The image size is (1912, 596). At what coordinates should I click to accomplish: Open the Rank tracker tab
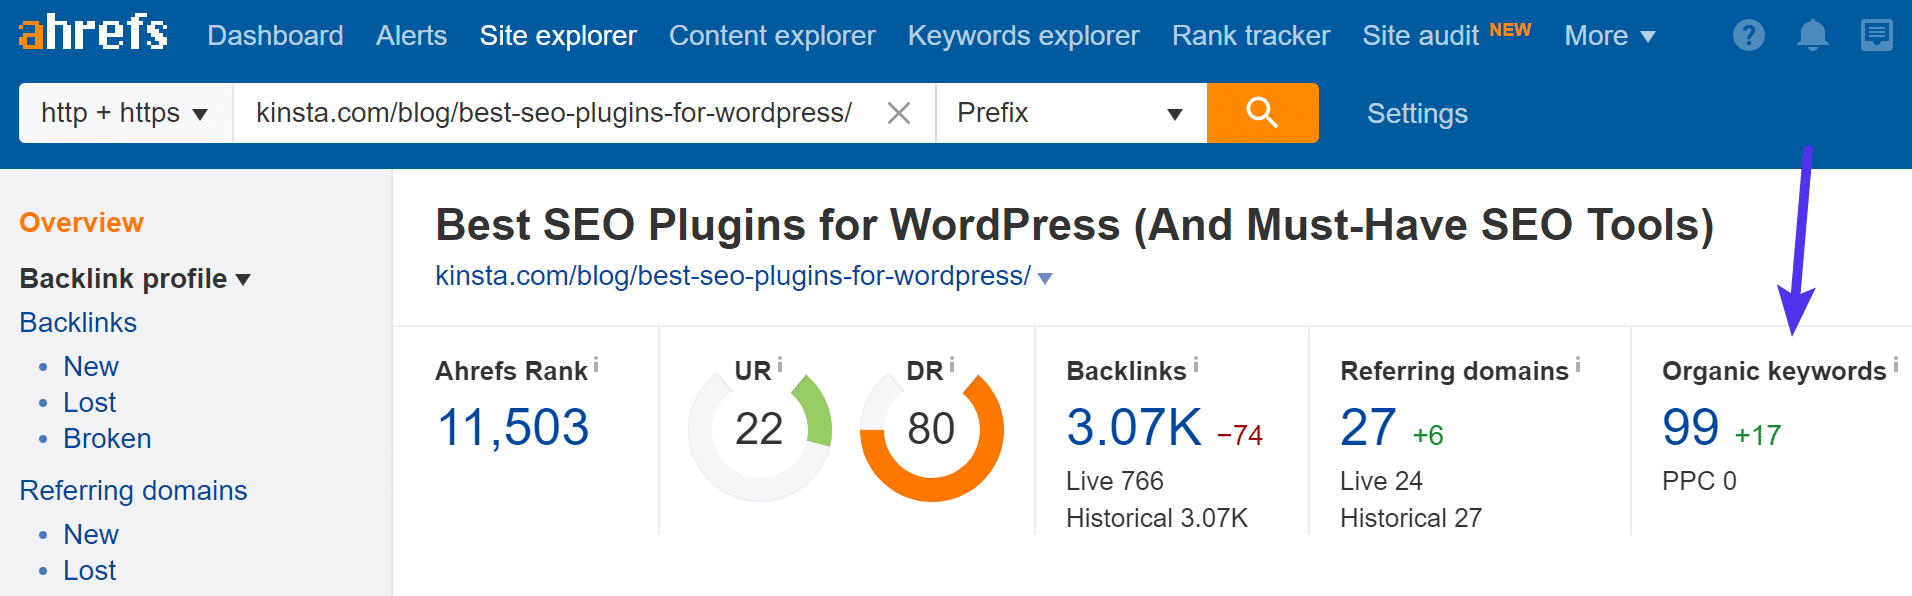(1250, 36)
